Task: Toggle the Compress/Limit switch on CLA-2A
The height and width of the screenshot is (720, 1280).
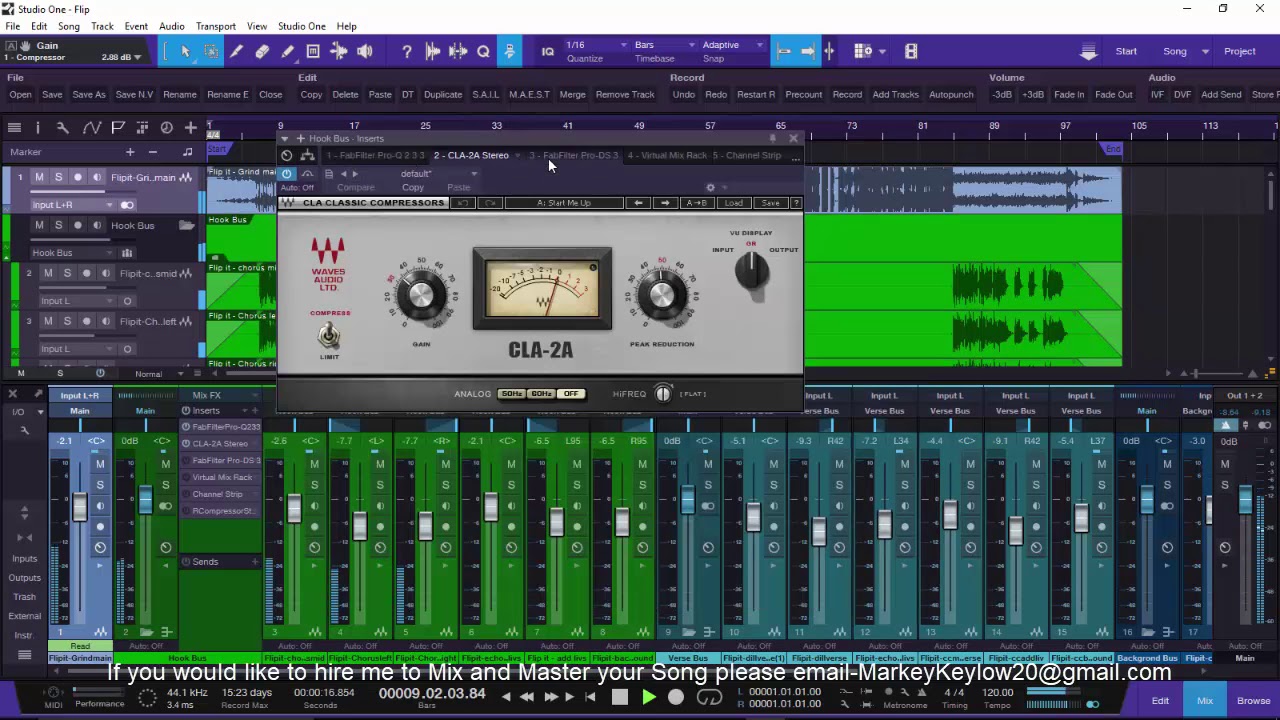Action: pyautogui.click(x=328, y=335)
